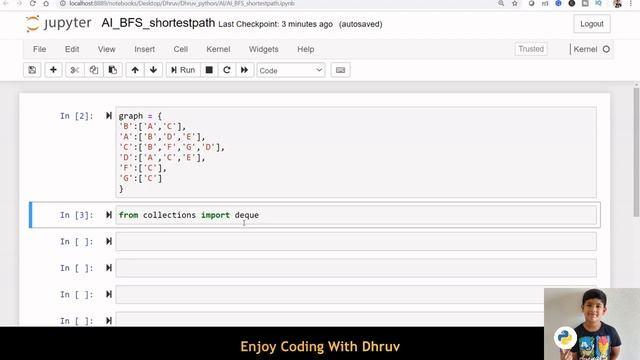Click the 'Last Checkpoint: 3 minutes ago' text
Viewport: 640px width, 360px height.
(x=276, y=24)
